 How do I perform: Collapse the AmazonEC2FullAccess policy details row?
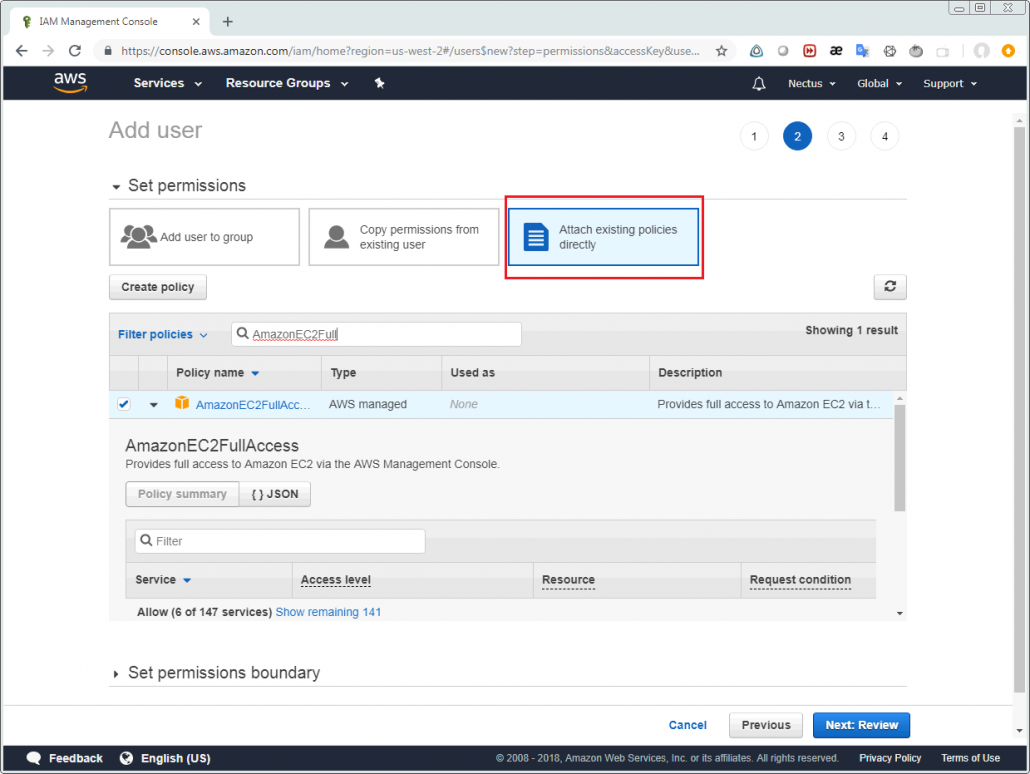pyautogui.click(x=151, y=404)
